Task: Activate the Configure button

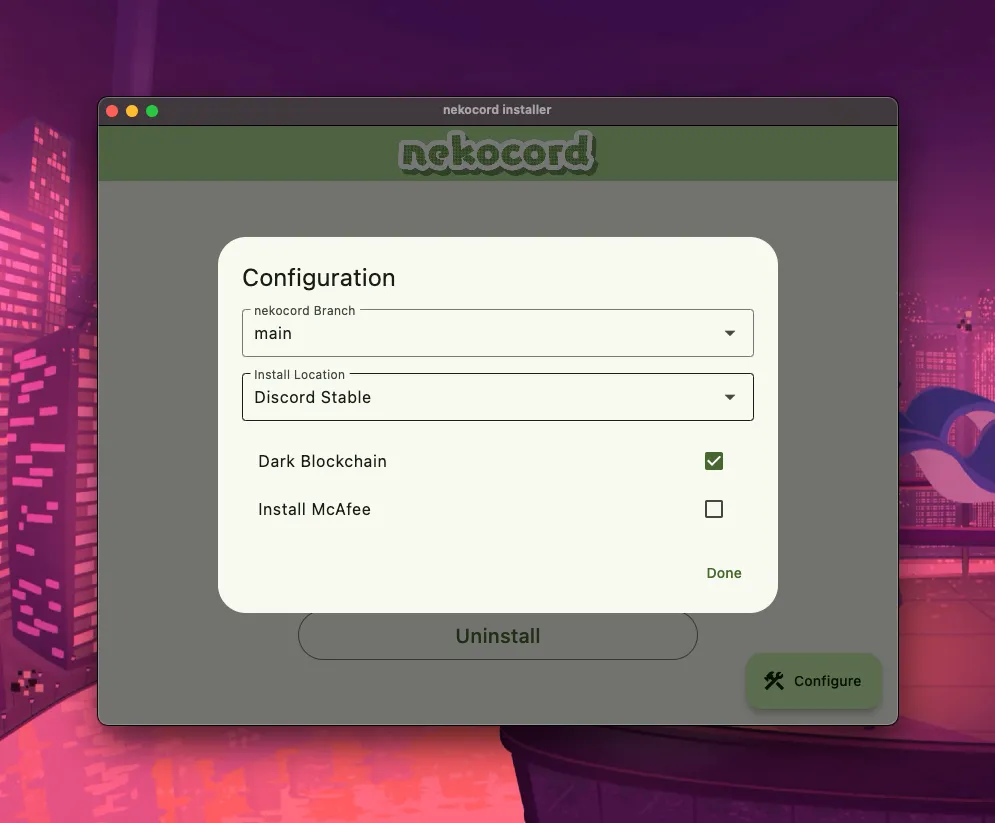Action: [813, 681]
